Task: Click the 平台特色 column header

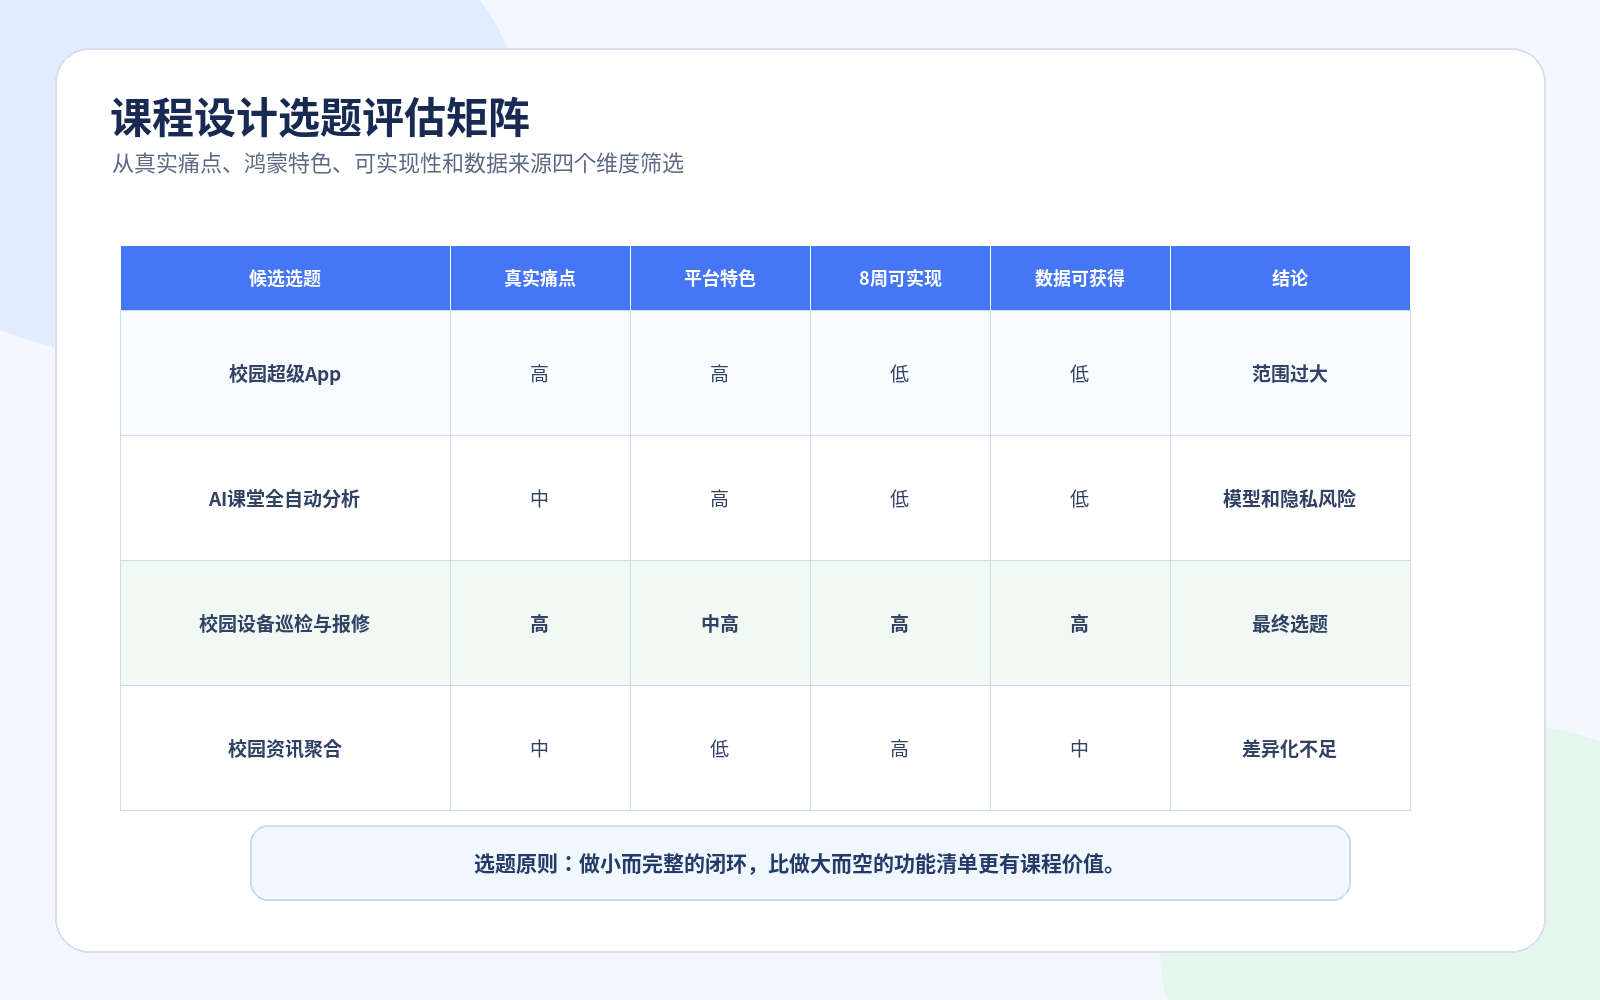Action: click(x=720, y=278)
